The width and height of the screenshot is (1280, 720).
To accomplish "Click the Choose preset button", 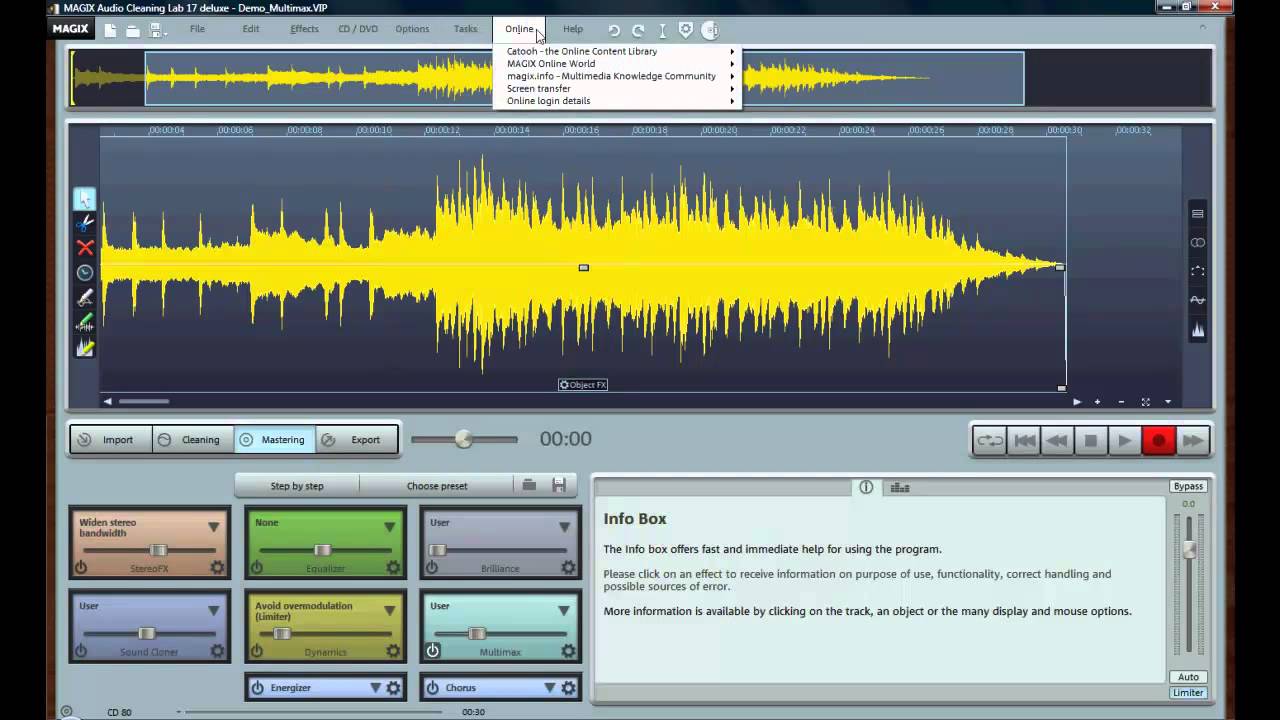I will pyautogui.click(x=437, y=486).
